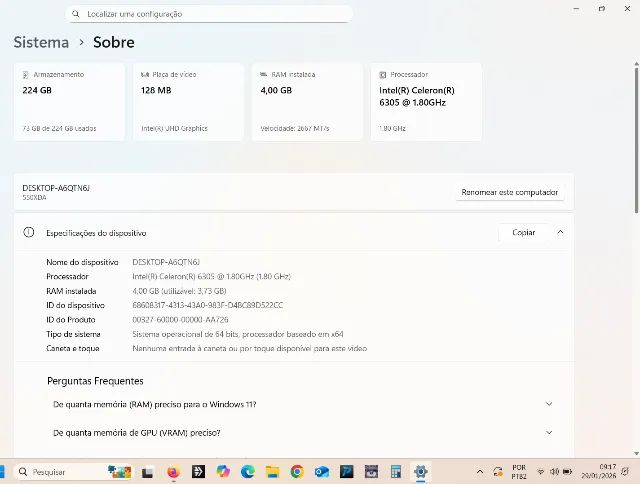This screenshot has width=640, height=484.
Task: Open the Calculator from the taskbar
Action: click(x=396, y=472)
